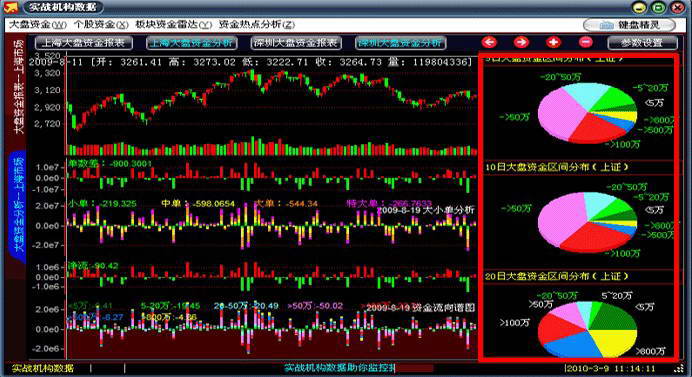Switch to 上海大盘资金分析 view
Image resolution: width=692 pixels, height=377 pixels.
point(192,43)
